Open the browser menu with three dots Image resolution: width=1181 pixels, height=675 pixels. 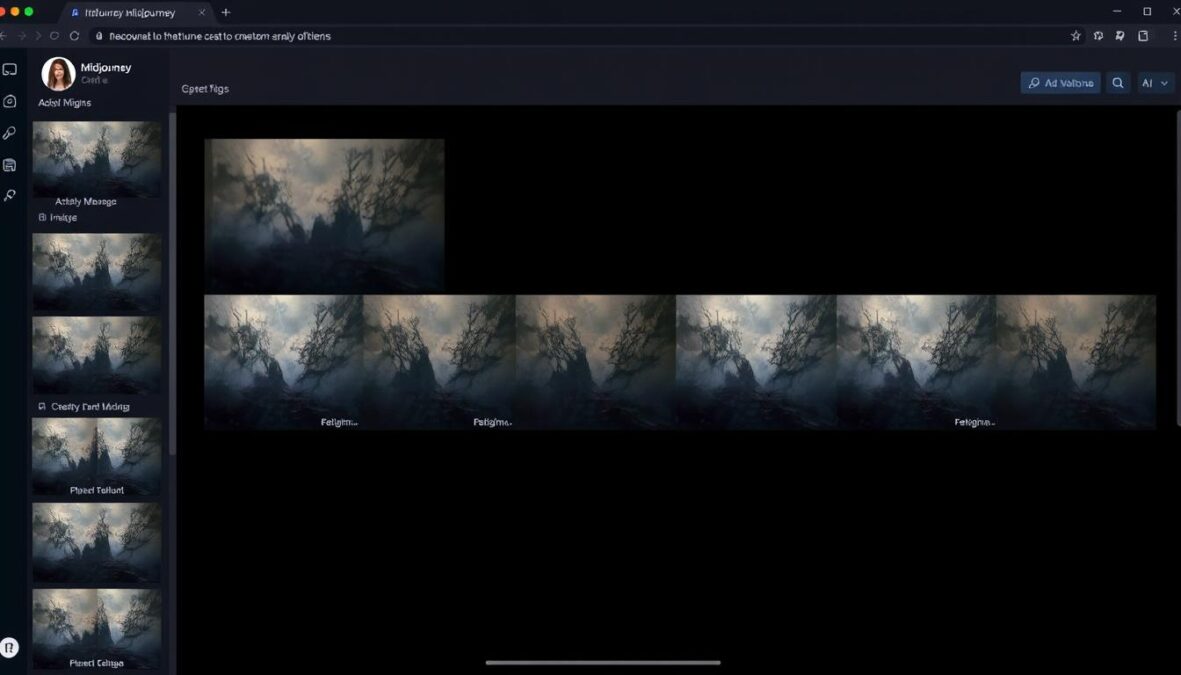click(x=1175, y=35)
